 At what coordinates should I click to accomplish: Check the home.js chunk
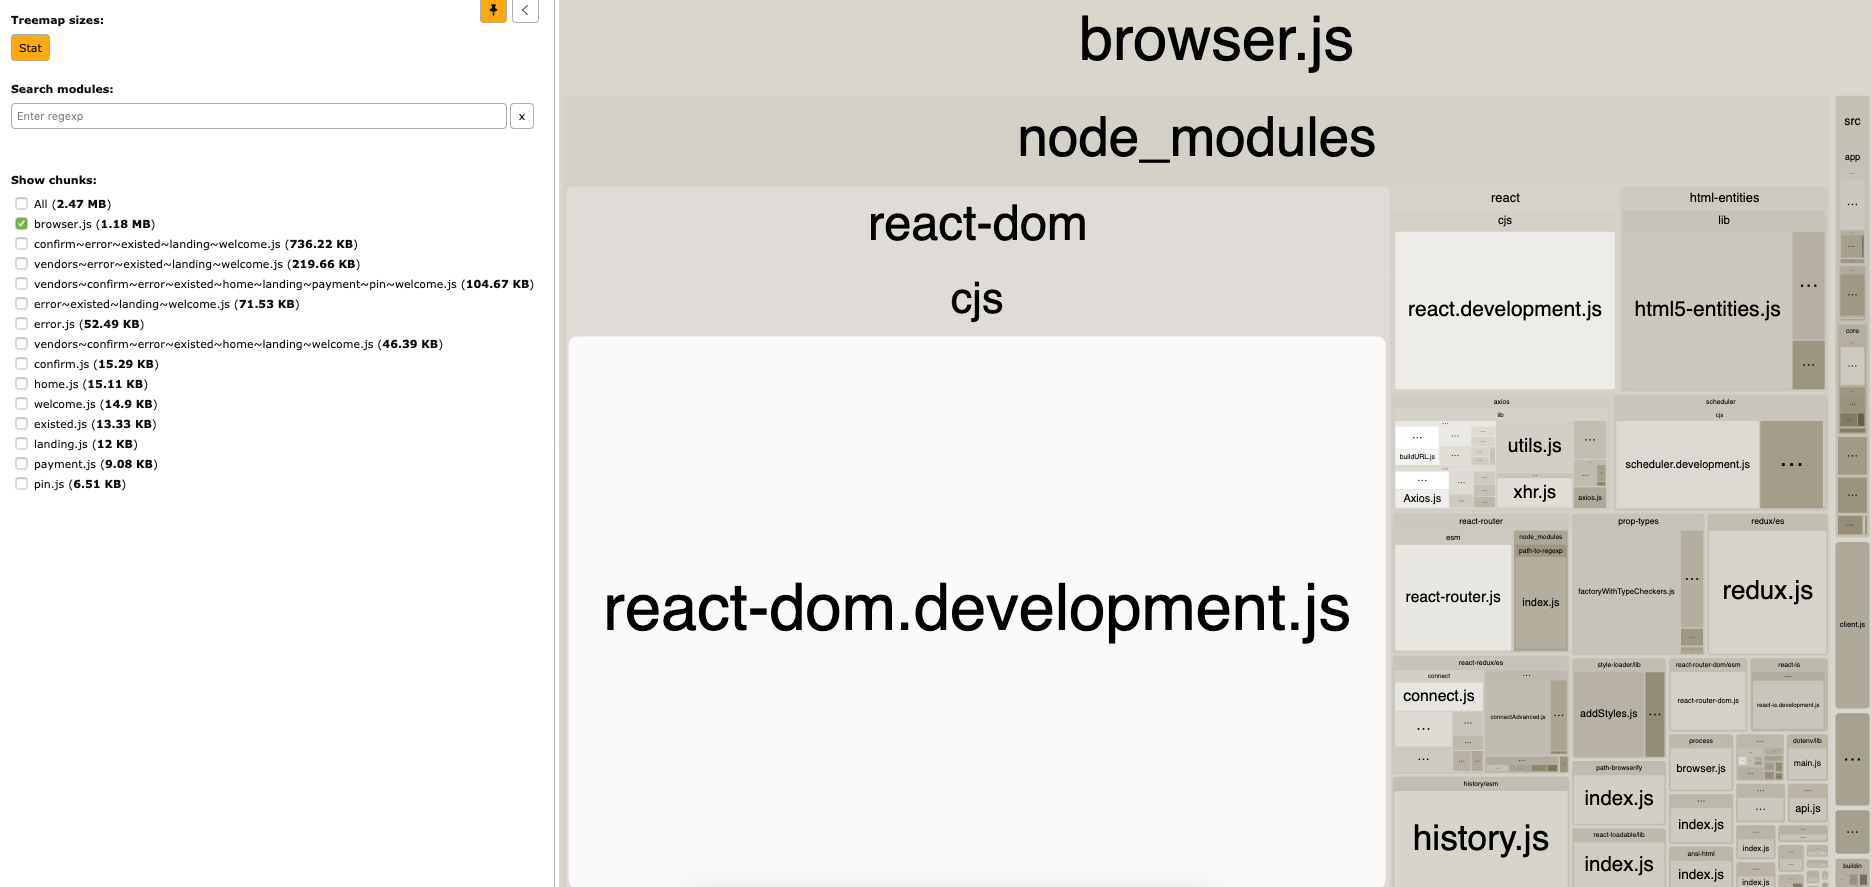21,384
